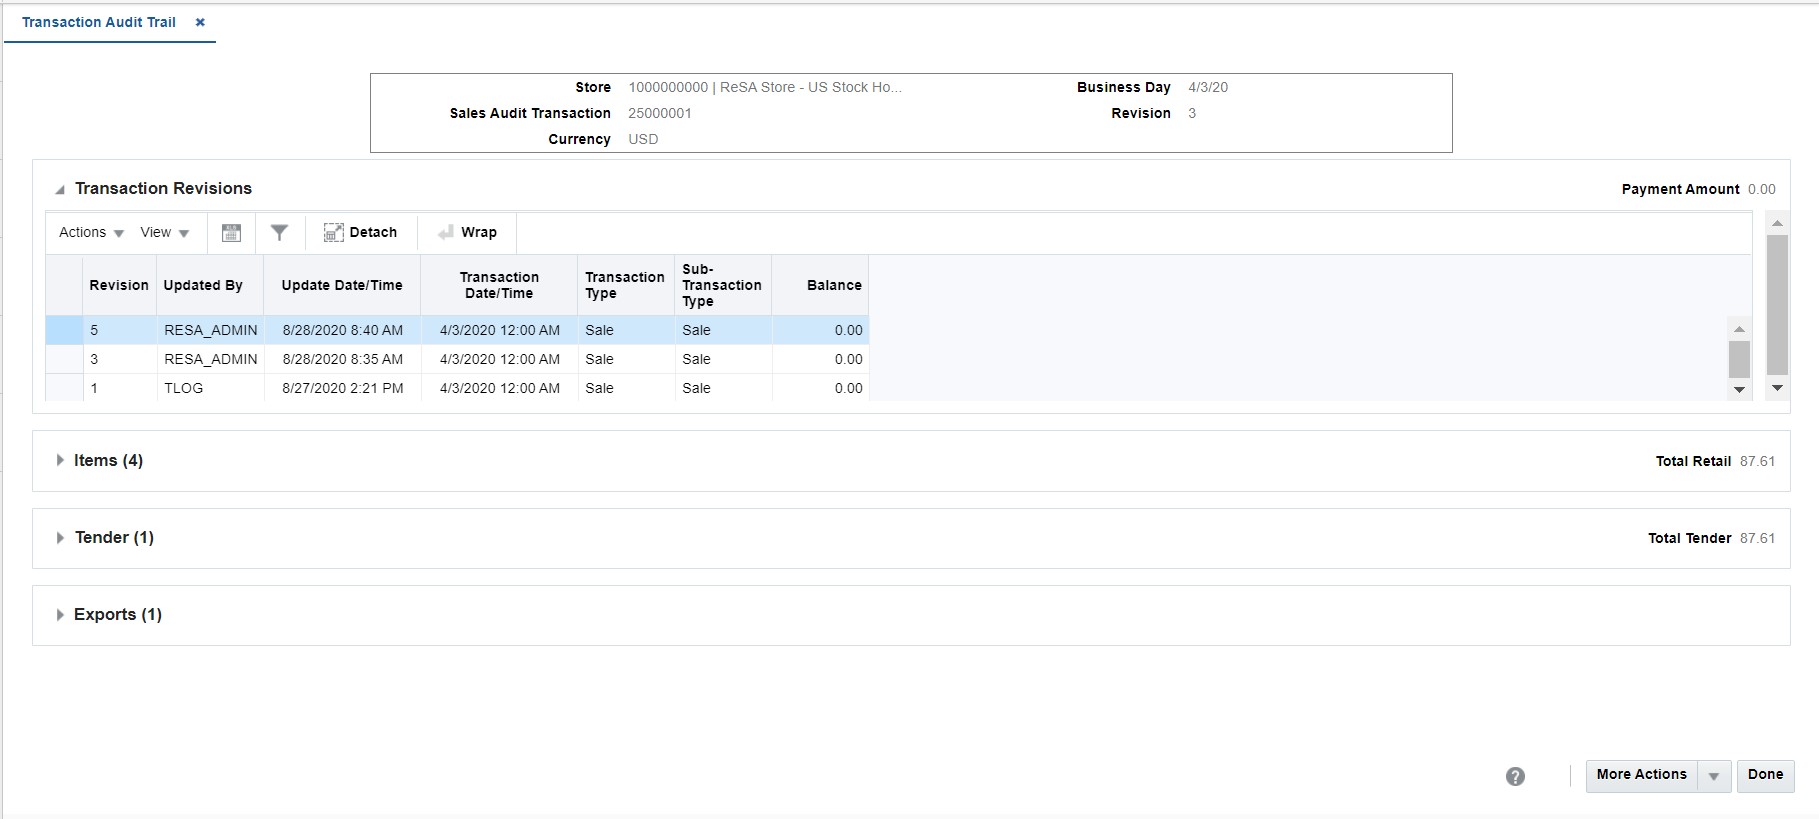Viewport: 1819px width, 819px height.
Task: Open the View menu
Action: pos(164,232)
